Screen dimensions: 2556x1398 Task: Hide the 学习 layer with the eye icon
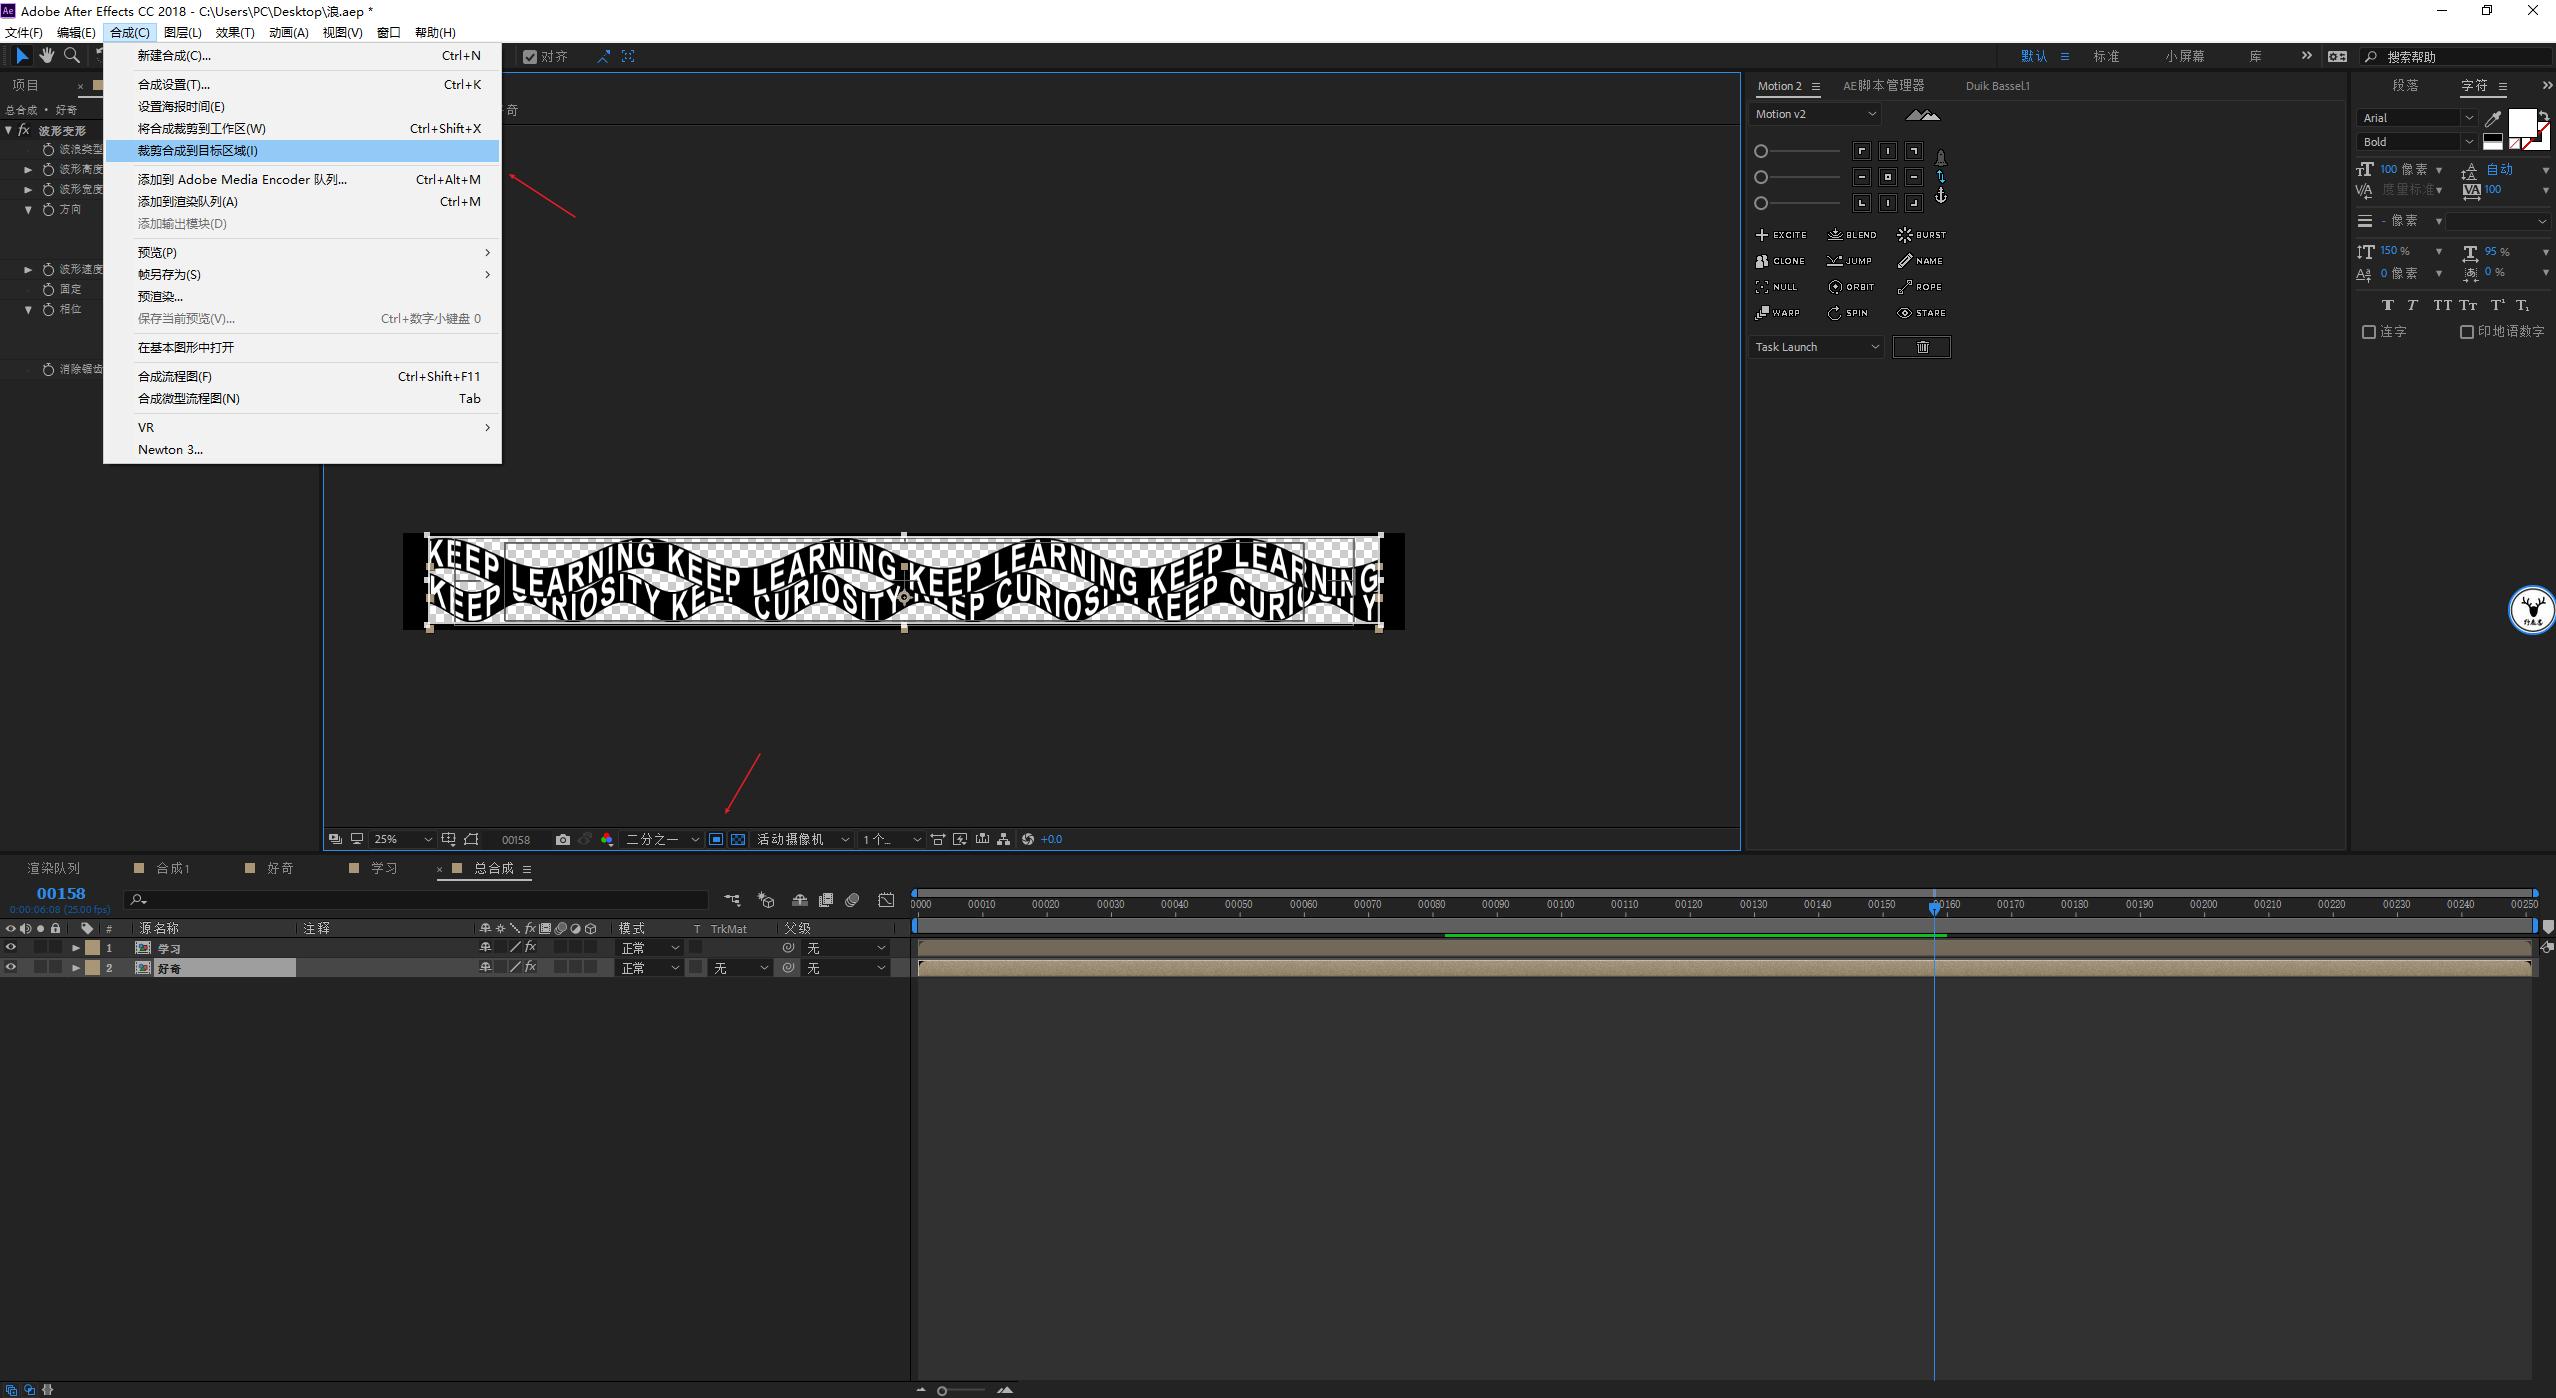tap(11, 947)
